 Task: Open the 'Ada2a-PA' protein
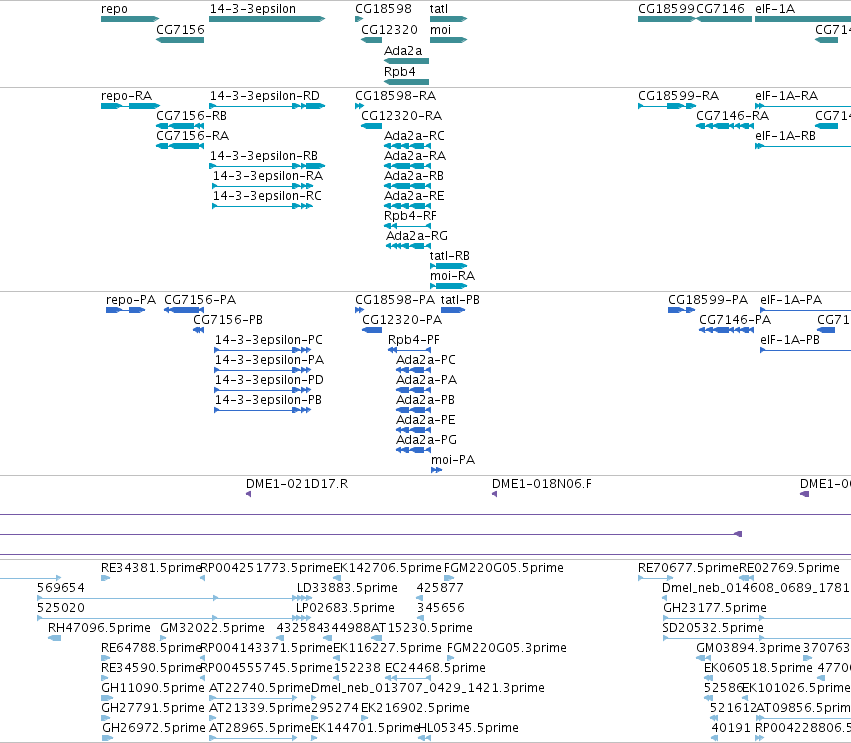427,380
